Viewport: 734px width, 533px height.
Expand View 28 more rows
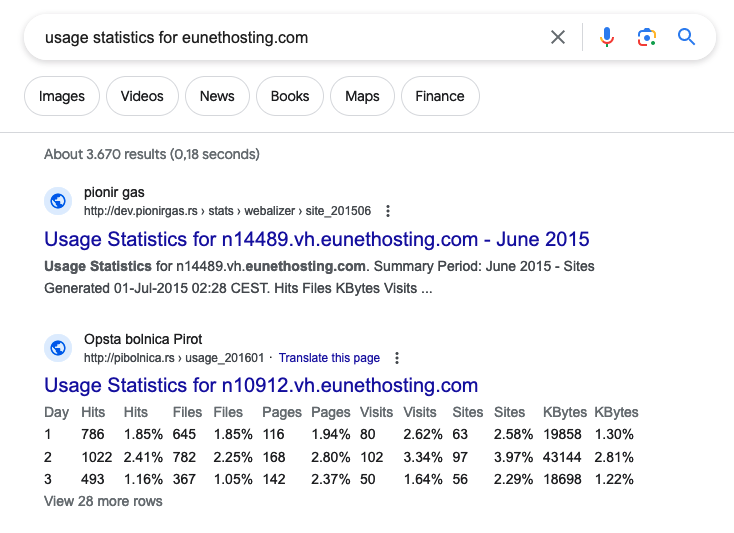[103, 501]
